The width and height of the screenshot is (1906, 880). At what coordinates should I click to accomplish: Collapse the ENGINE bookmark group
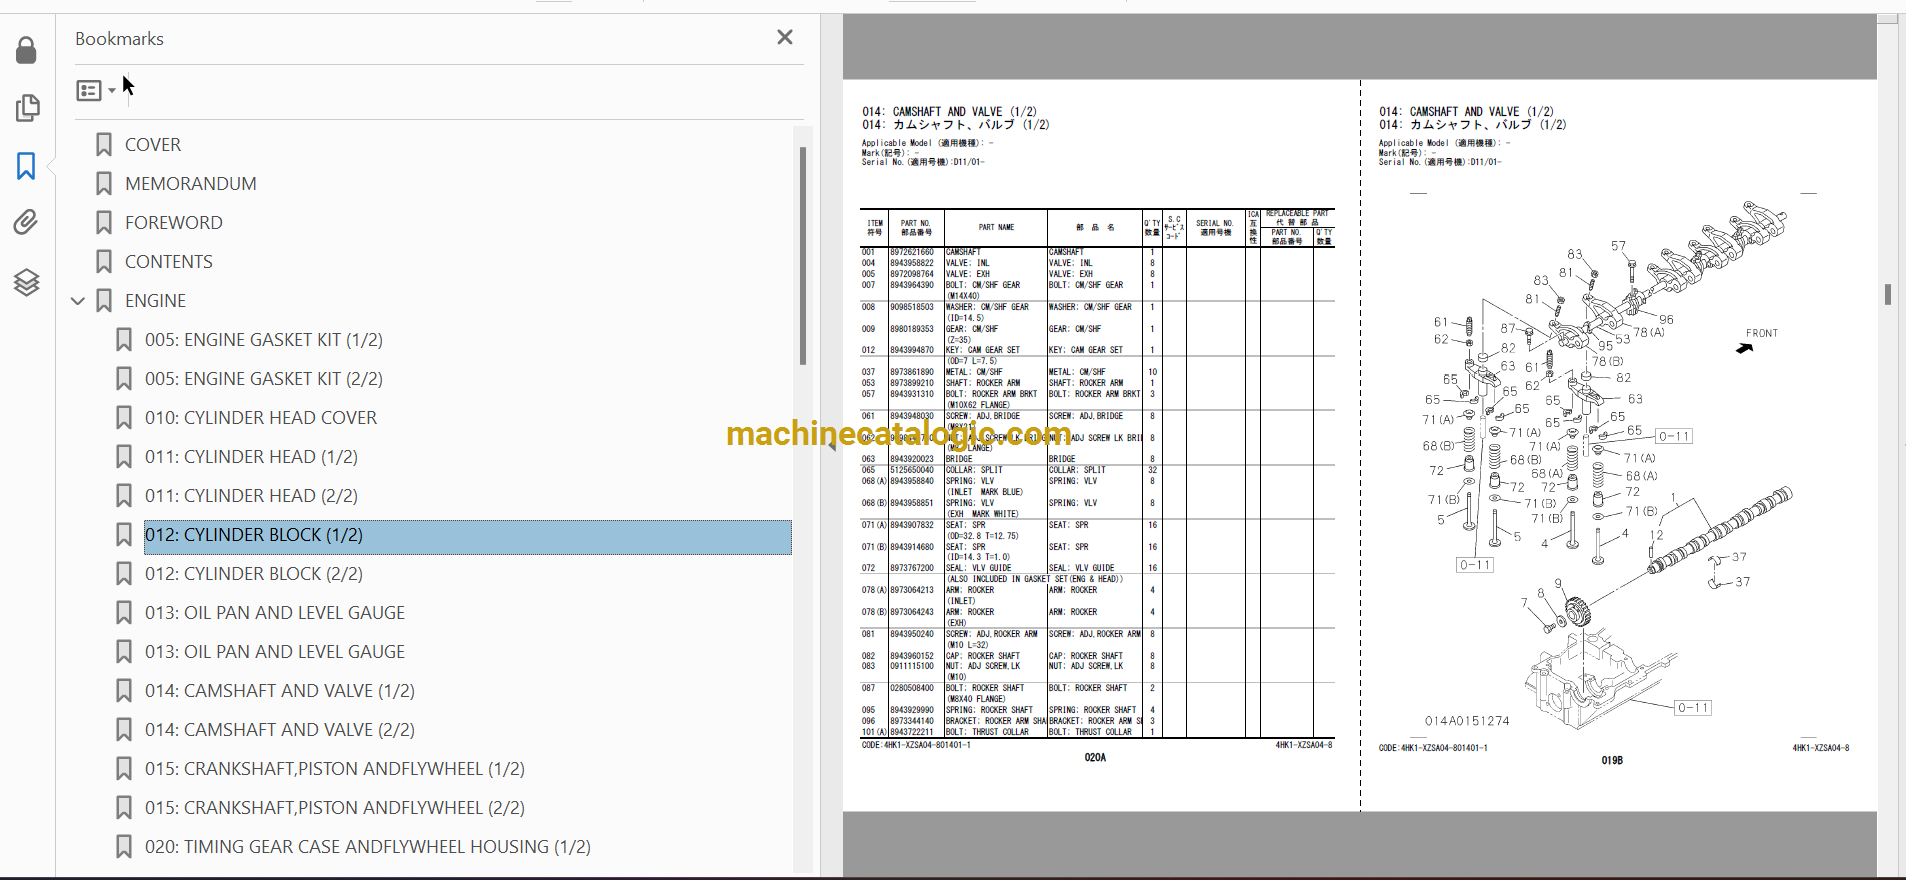click(x=78, y=301)
